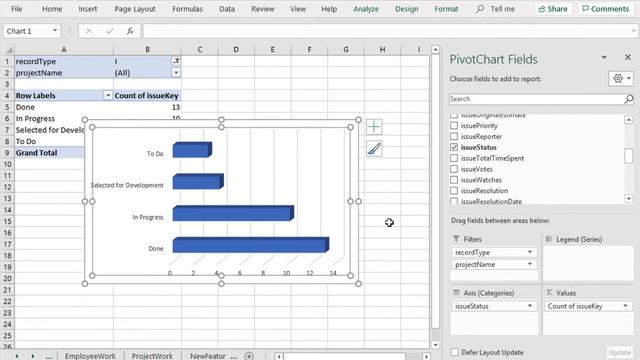Open the Analyze ribbon tab
Screen dimensions: 640x360
366,9
